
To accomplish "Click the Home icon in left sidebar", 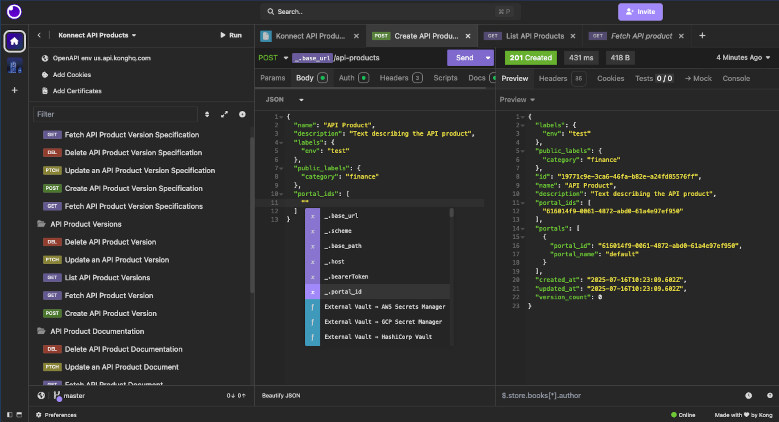I will point(15,42).
